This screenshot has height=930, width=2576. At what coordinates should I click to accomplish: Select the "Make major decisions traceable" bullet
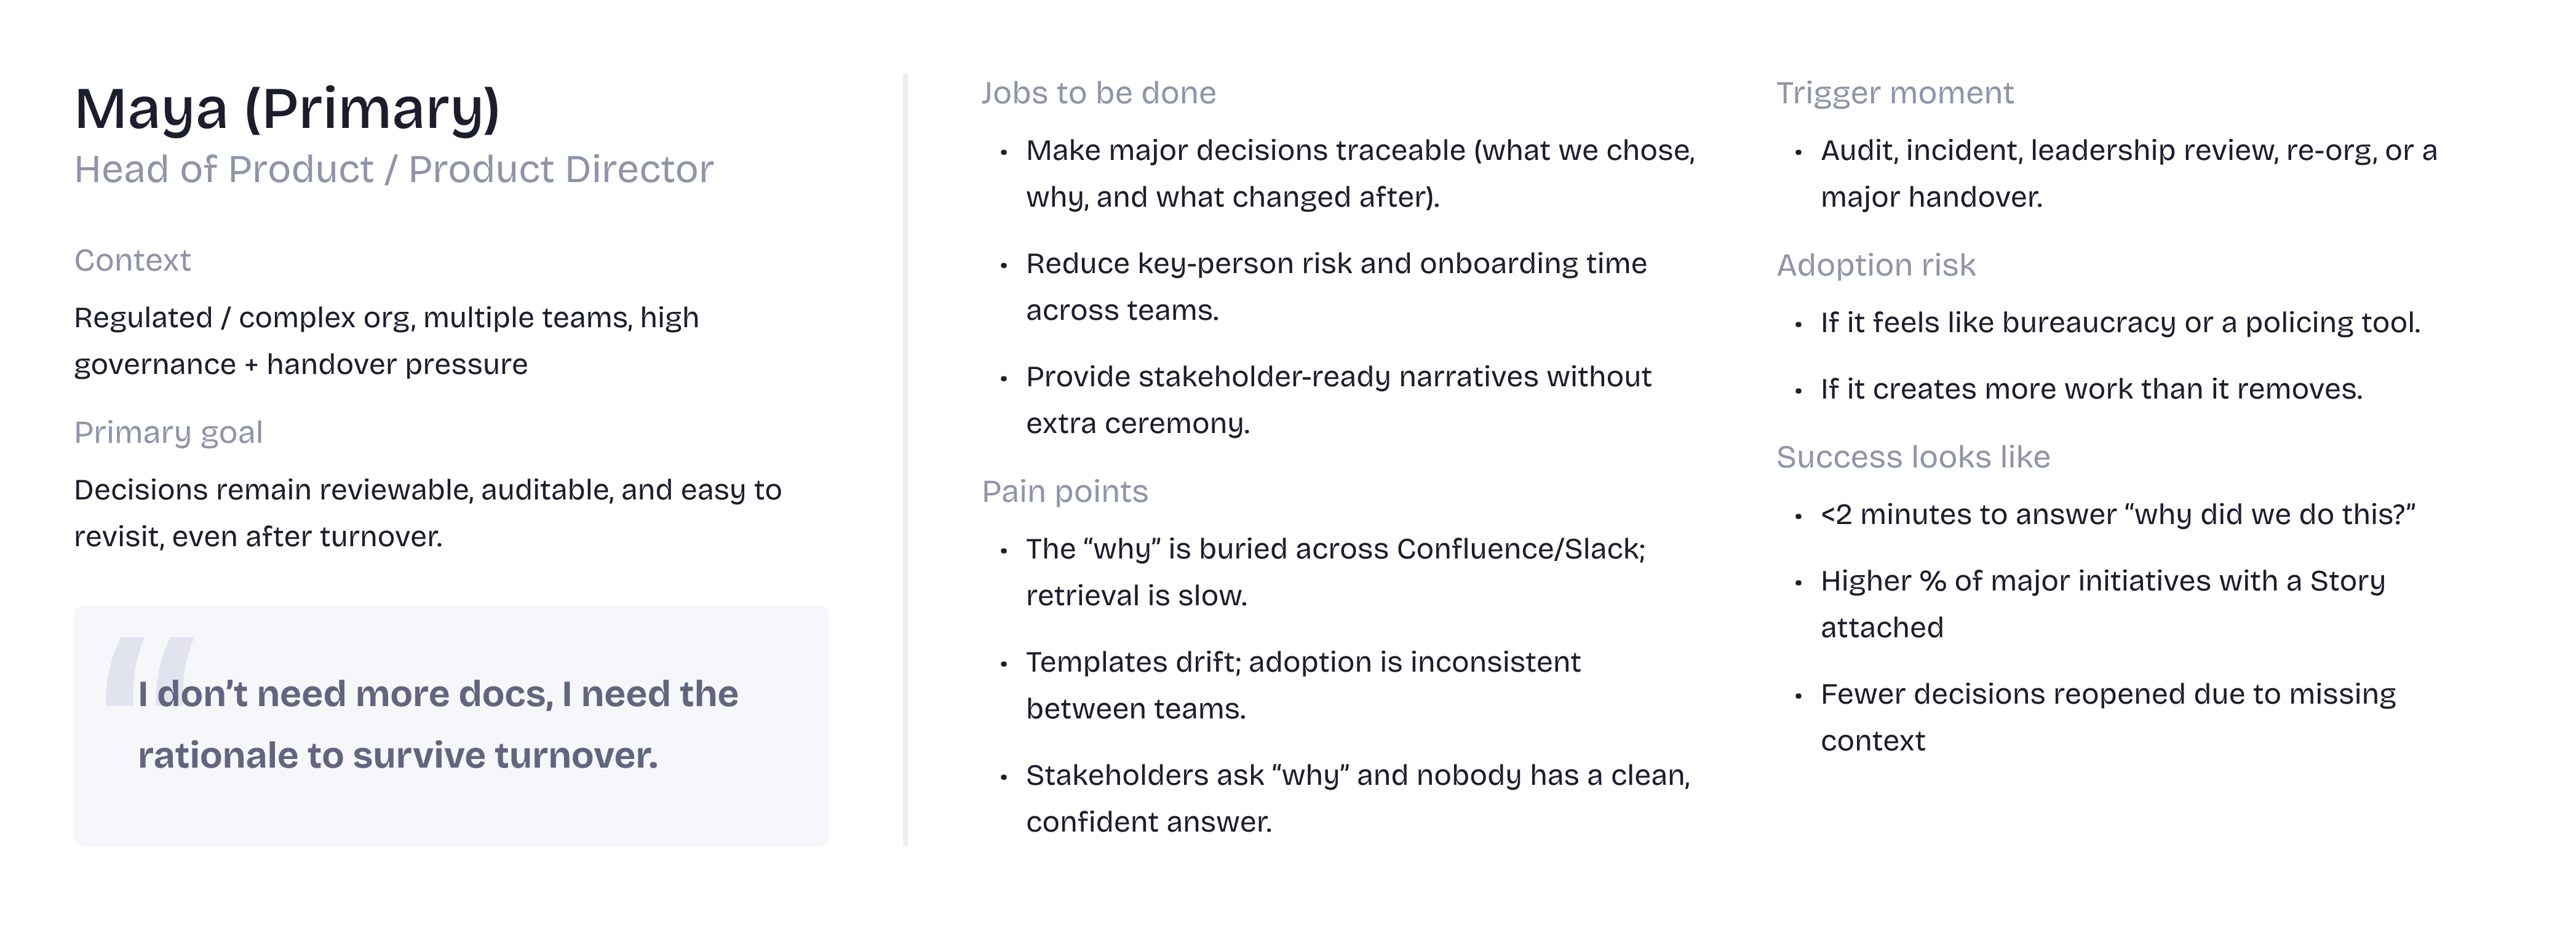[1360, 173]
